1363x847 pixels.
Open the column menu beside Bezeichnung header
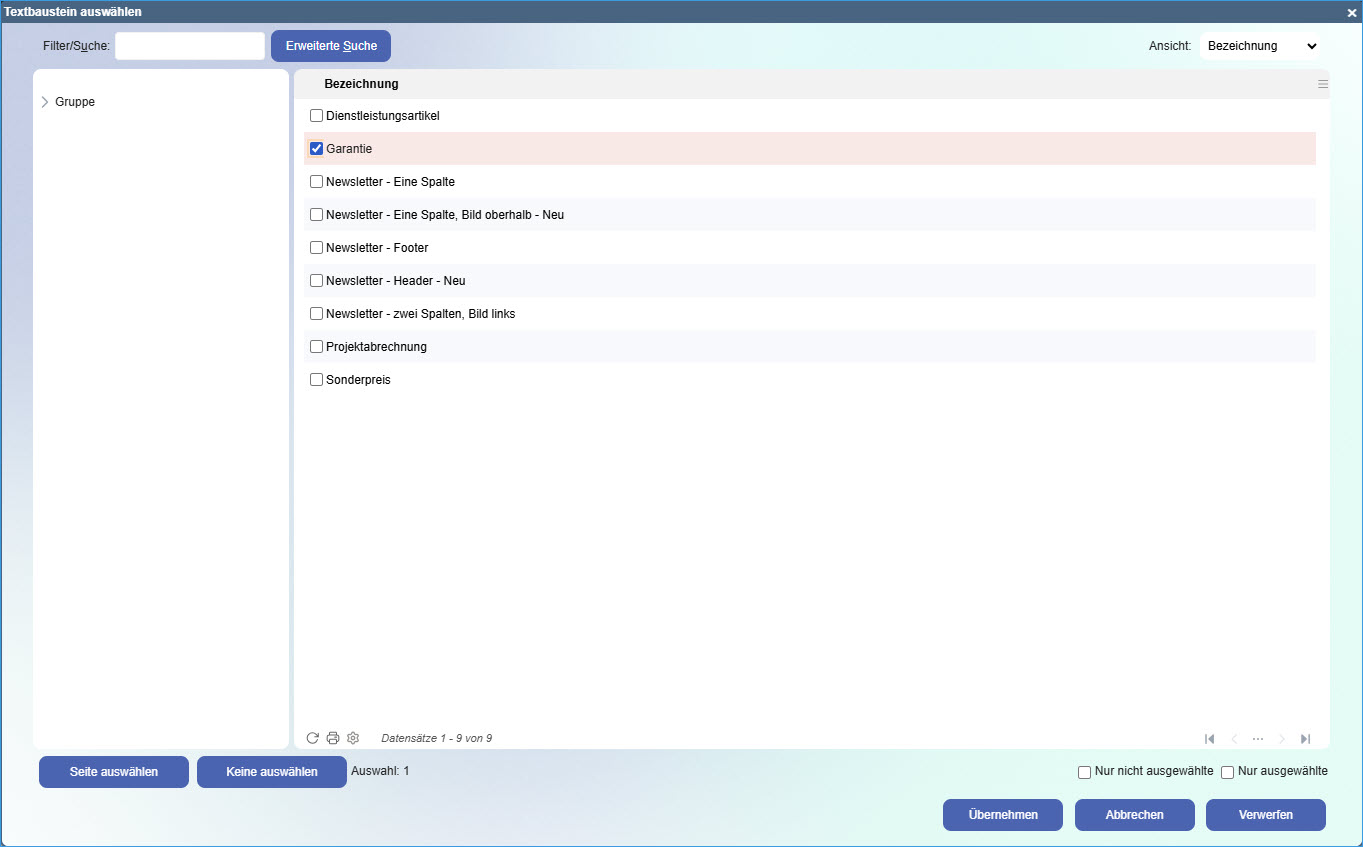[1323, 84]
